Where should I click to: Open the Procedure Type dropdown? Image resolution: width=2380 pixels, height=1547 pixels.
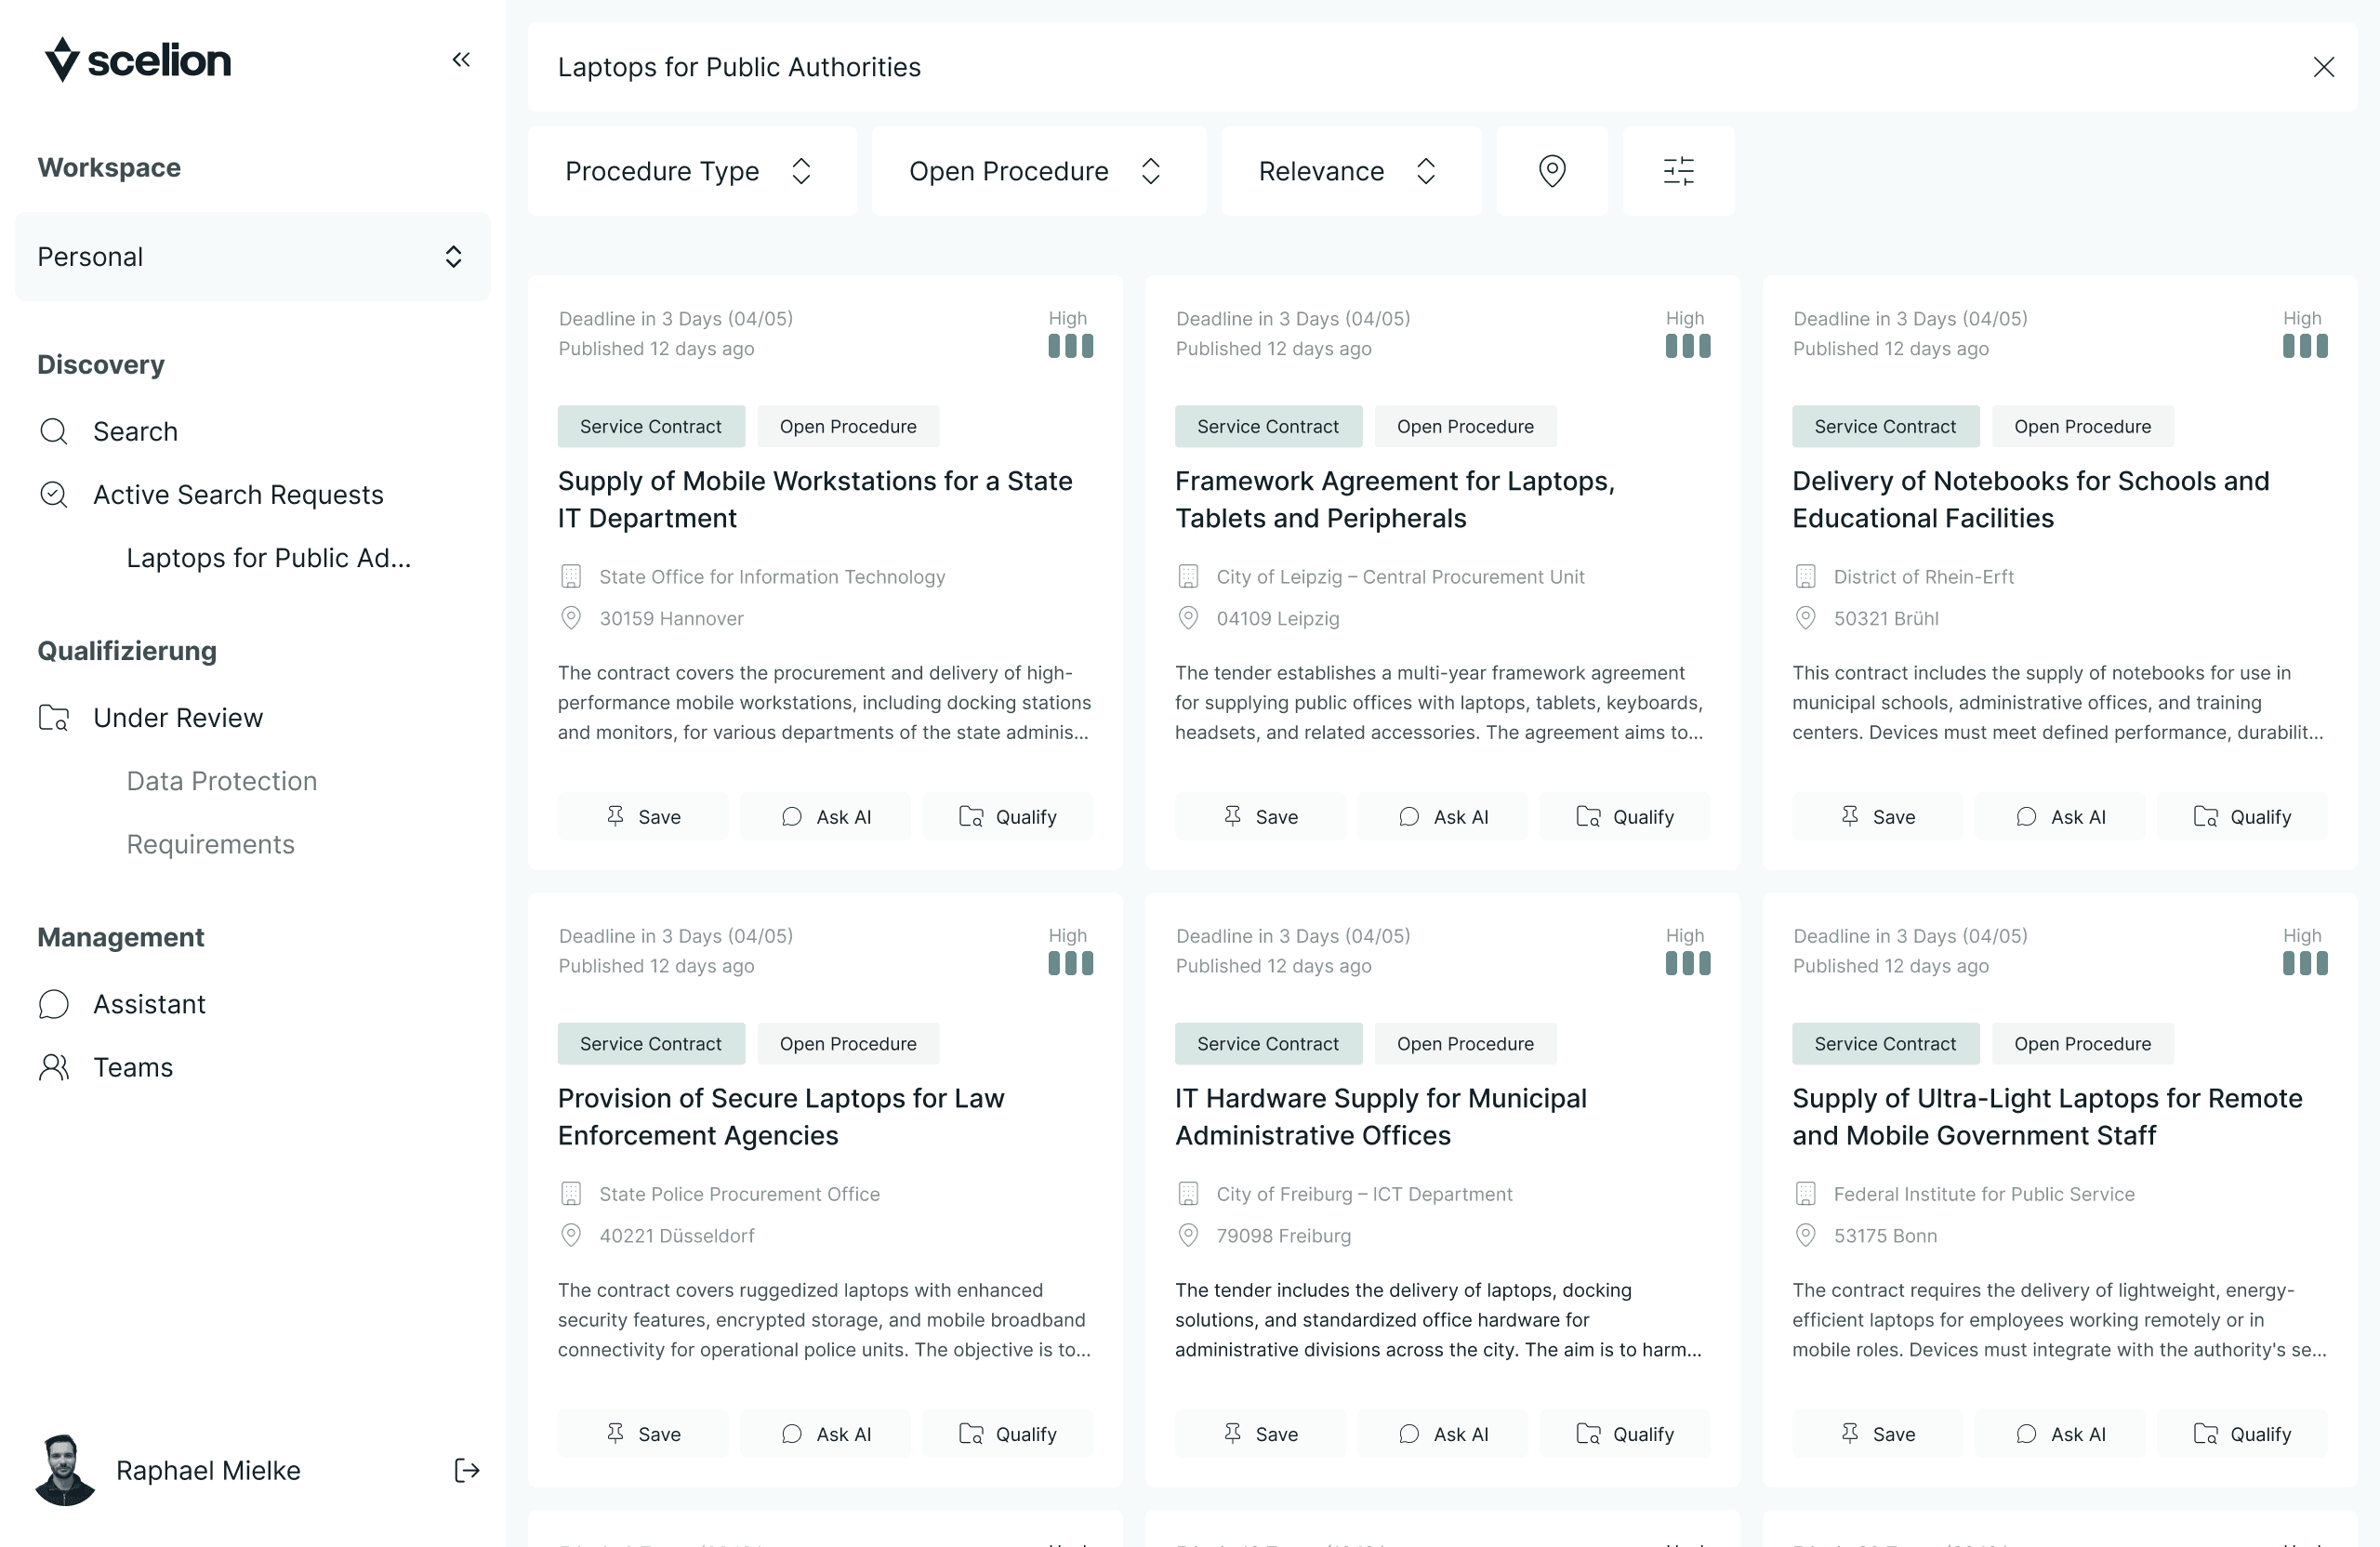tap(691, 170)
